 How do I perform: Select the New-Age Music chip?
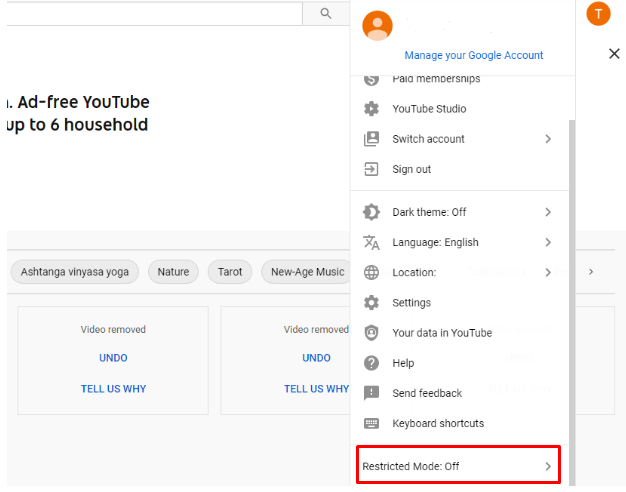(307, 272)
